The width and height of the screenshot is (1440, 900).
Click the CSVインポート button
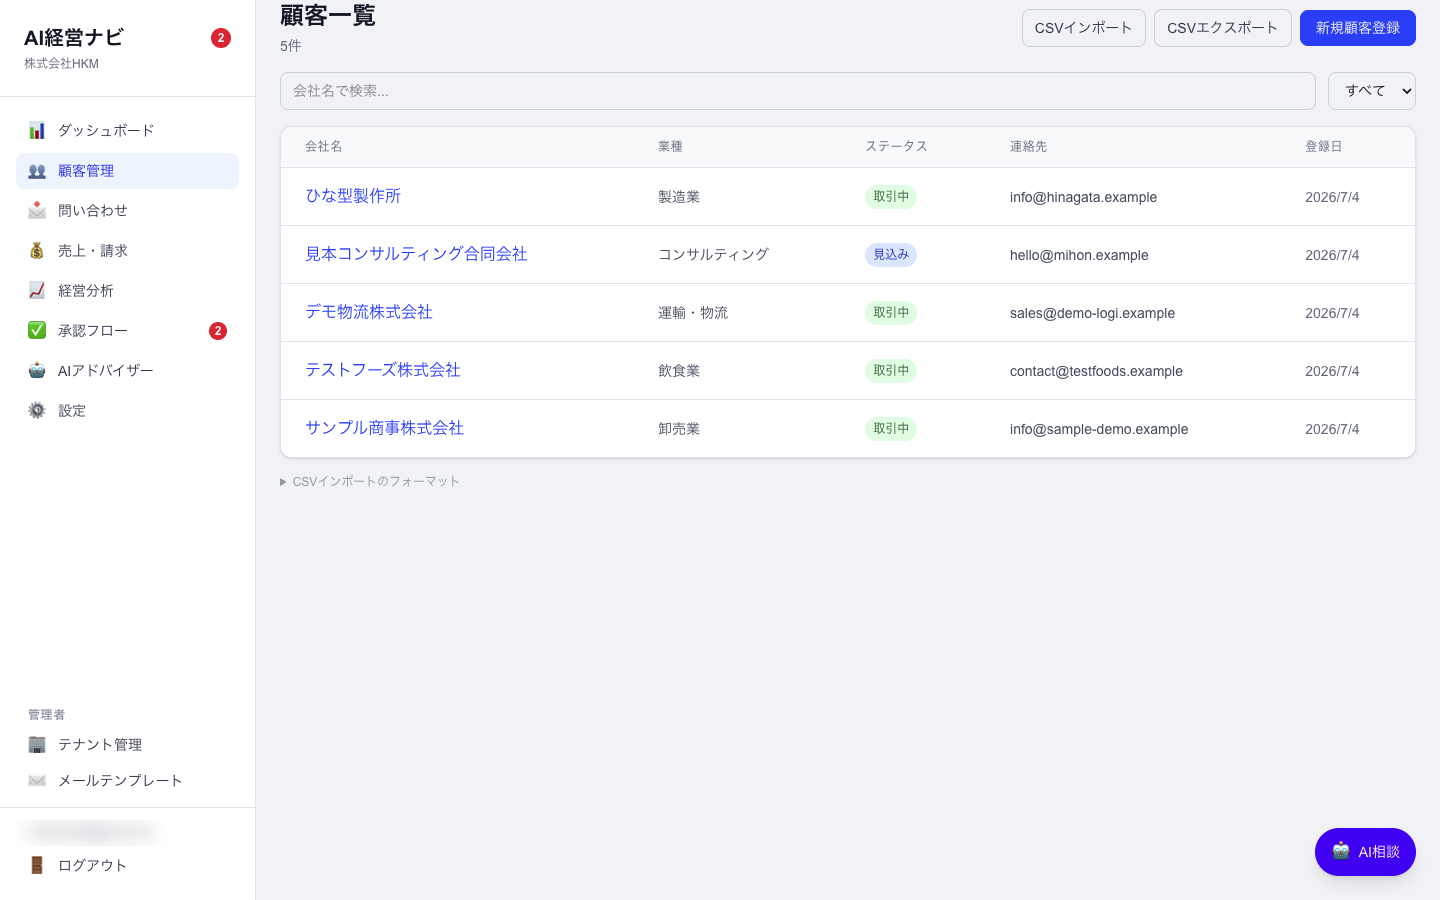[x=1083, y=28]
